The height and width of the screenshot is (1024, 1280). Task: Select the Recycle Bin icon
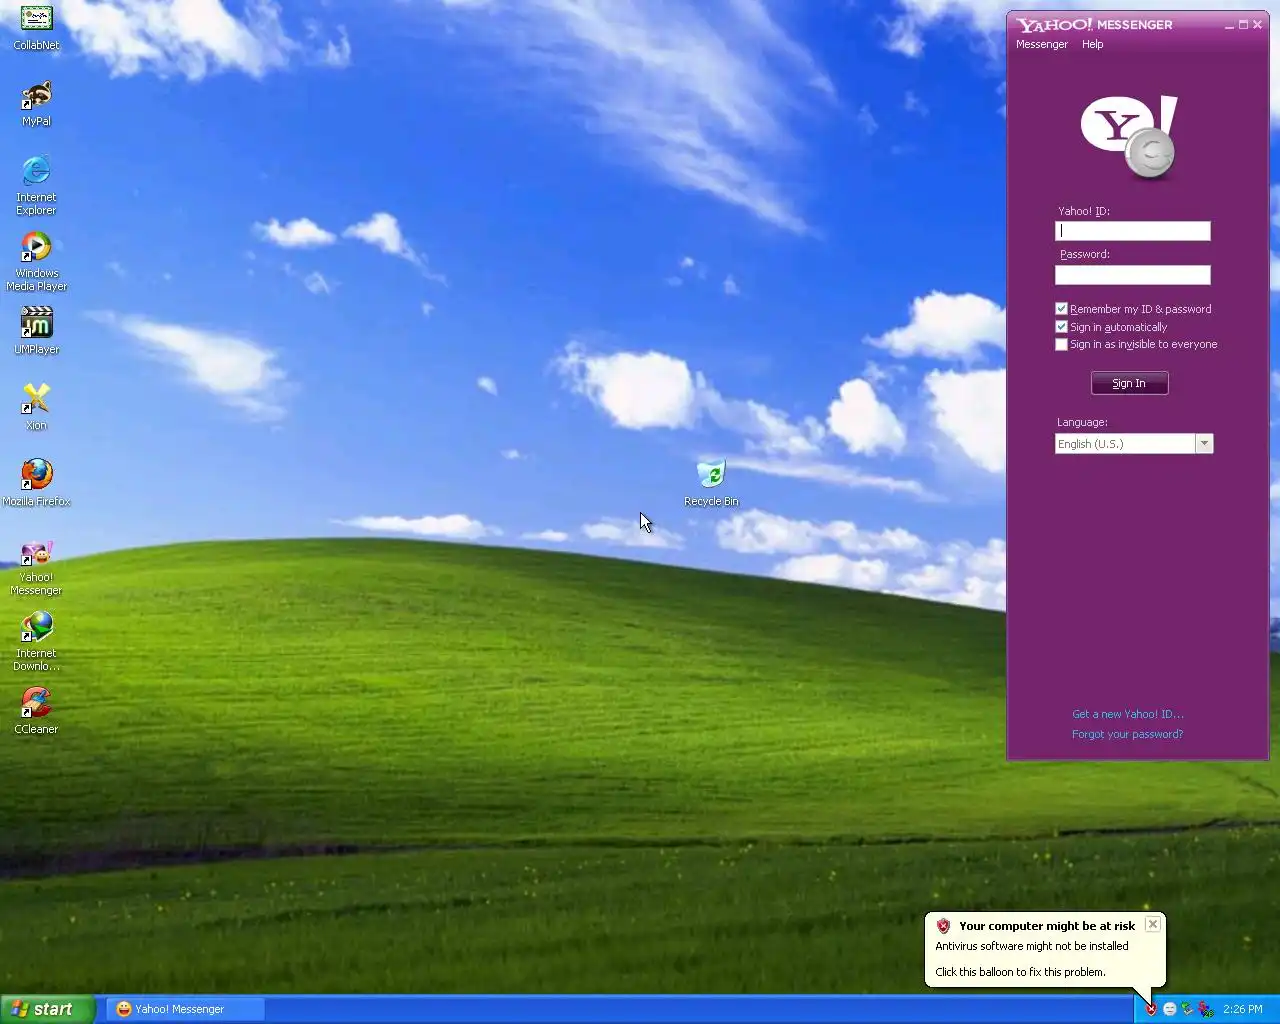711,484
